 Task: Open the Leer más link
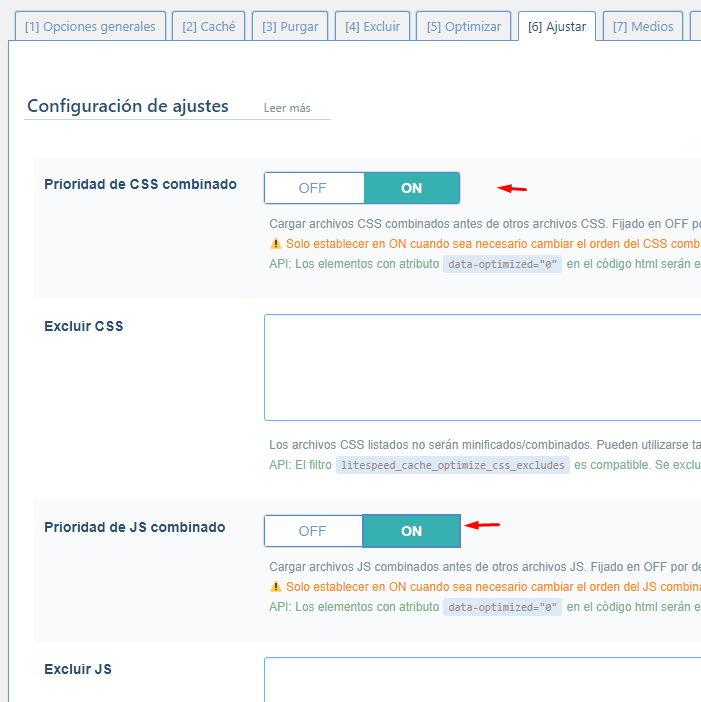(287, 108)
